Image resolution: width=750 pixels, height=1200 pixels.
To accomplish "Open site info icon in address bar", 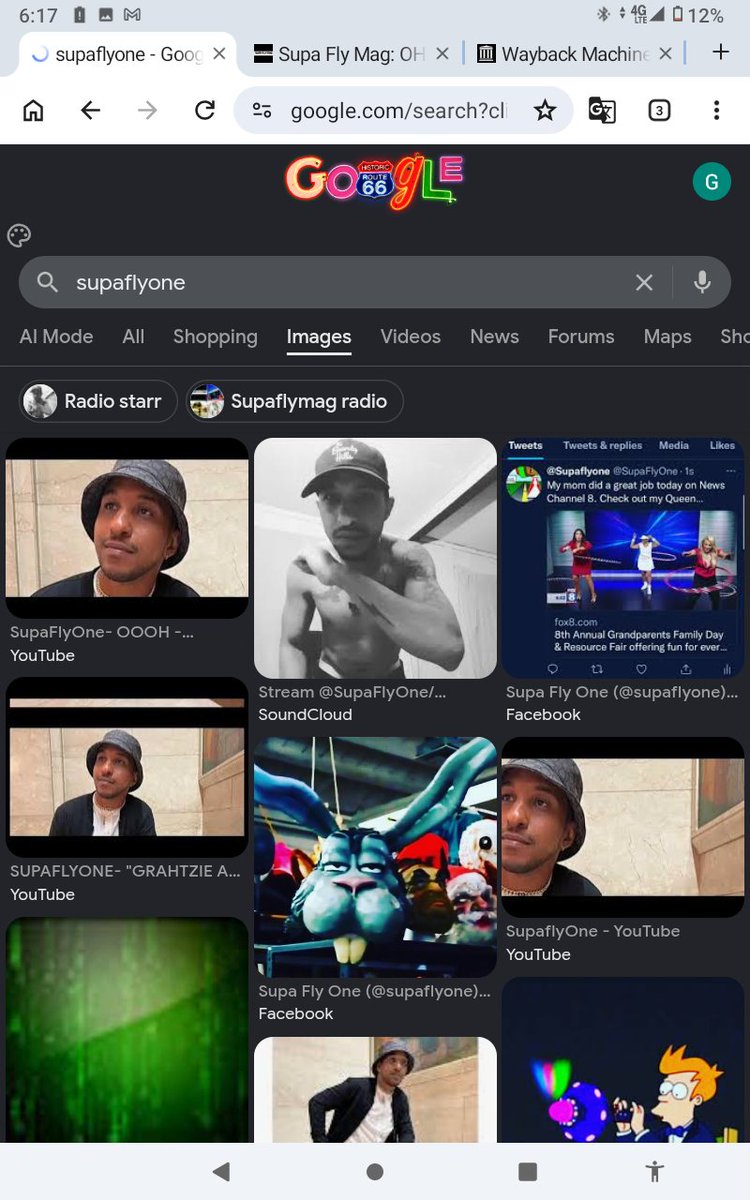I will point(262,110).
